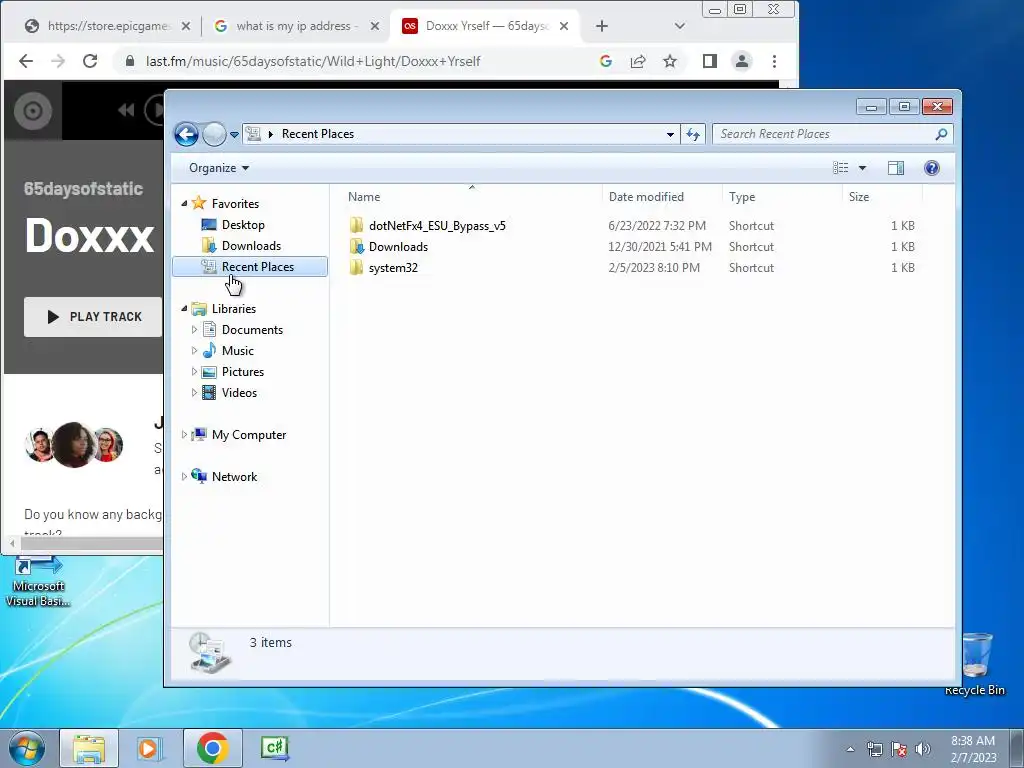Go back in Chrome browser

26,61
